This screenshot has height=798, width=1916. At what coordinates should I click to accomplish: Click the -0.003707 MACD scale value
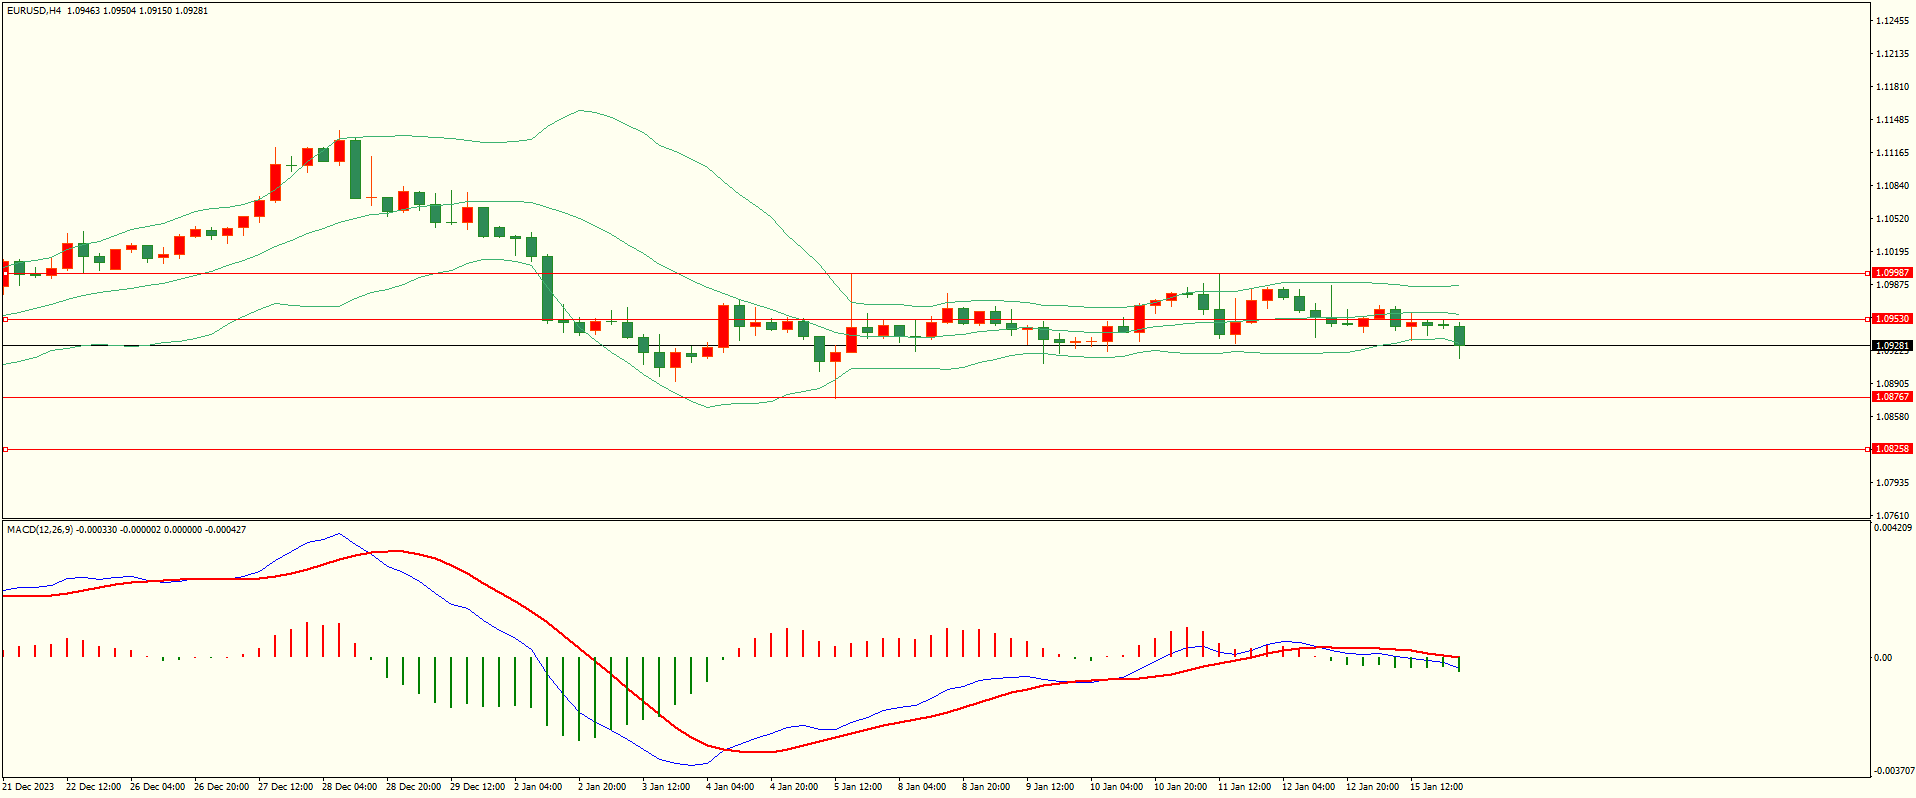tap(1893, 771)
